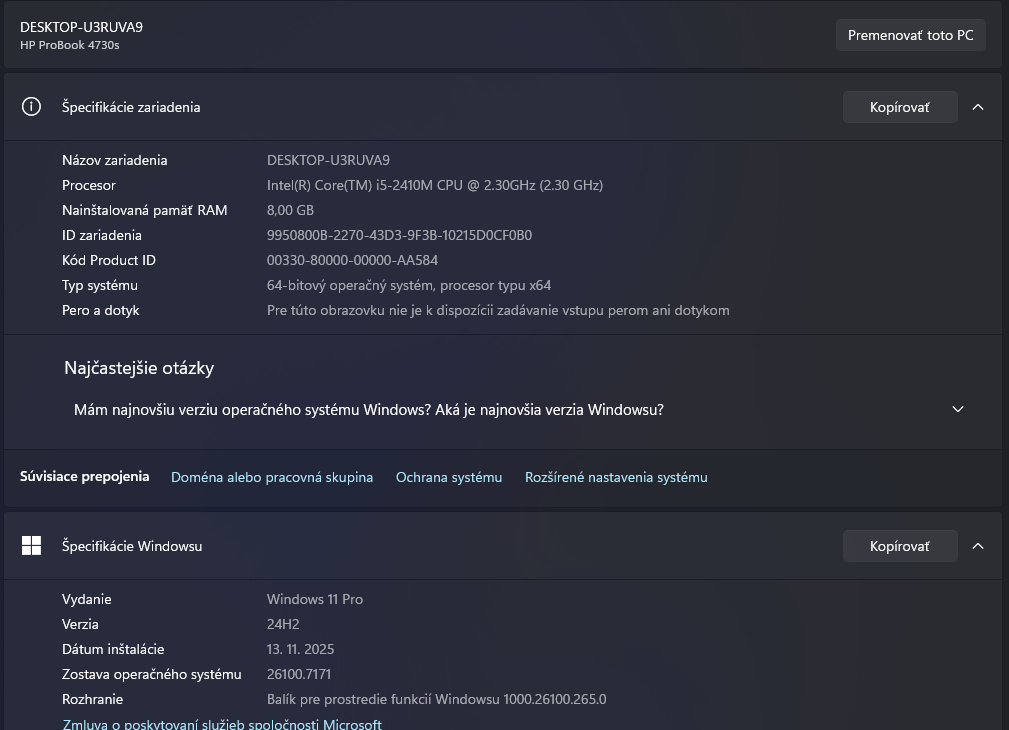Click the info icon beside Špecifikácie zariadenia
The image size is (1009, 730).
32,107
